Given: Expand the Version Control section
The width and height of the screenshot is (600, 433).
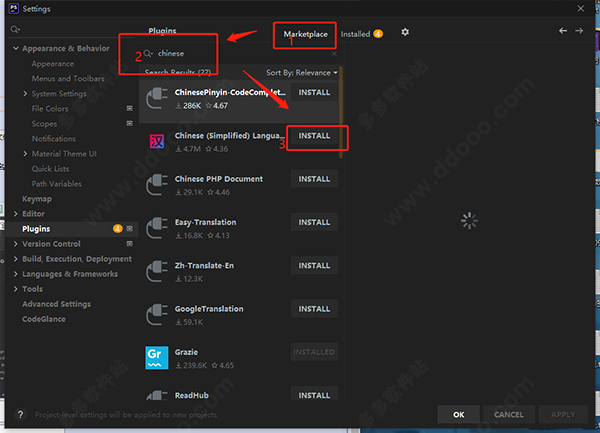Looking at the screenshot, I should tap(16, 244).
